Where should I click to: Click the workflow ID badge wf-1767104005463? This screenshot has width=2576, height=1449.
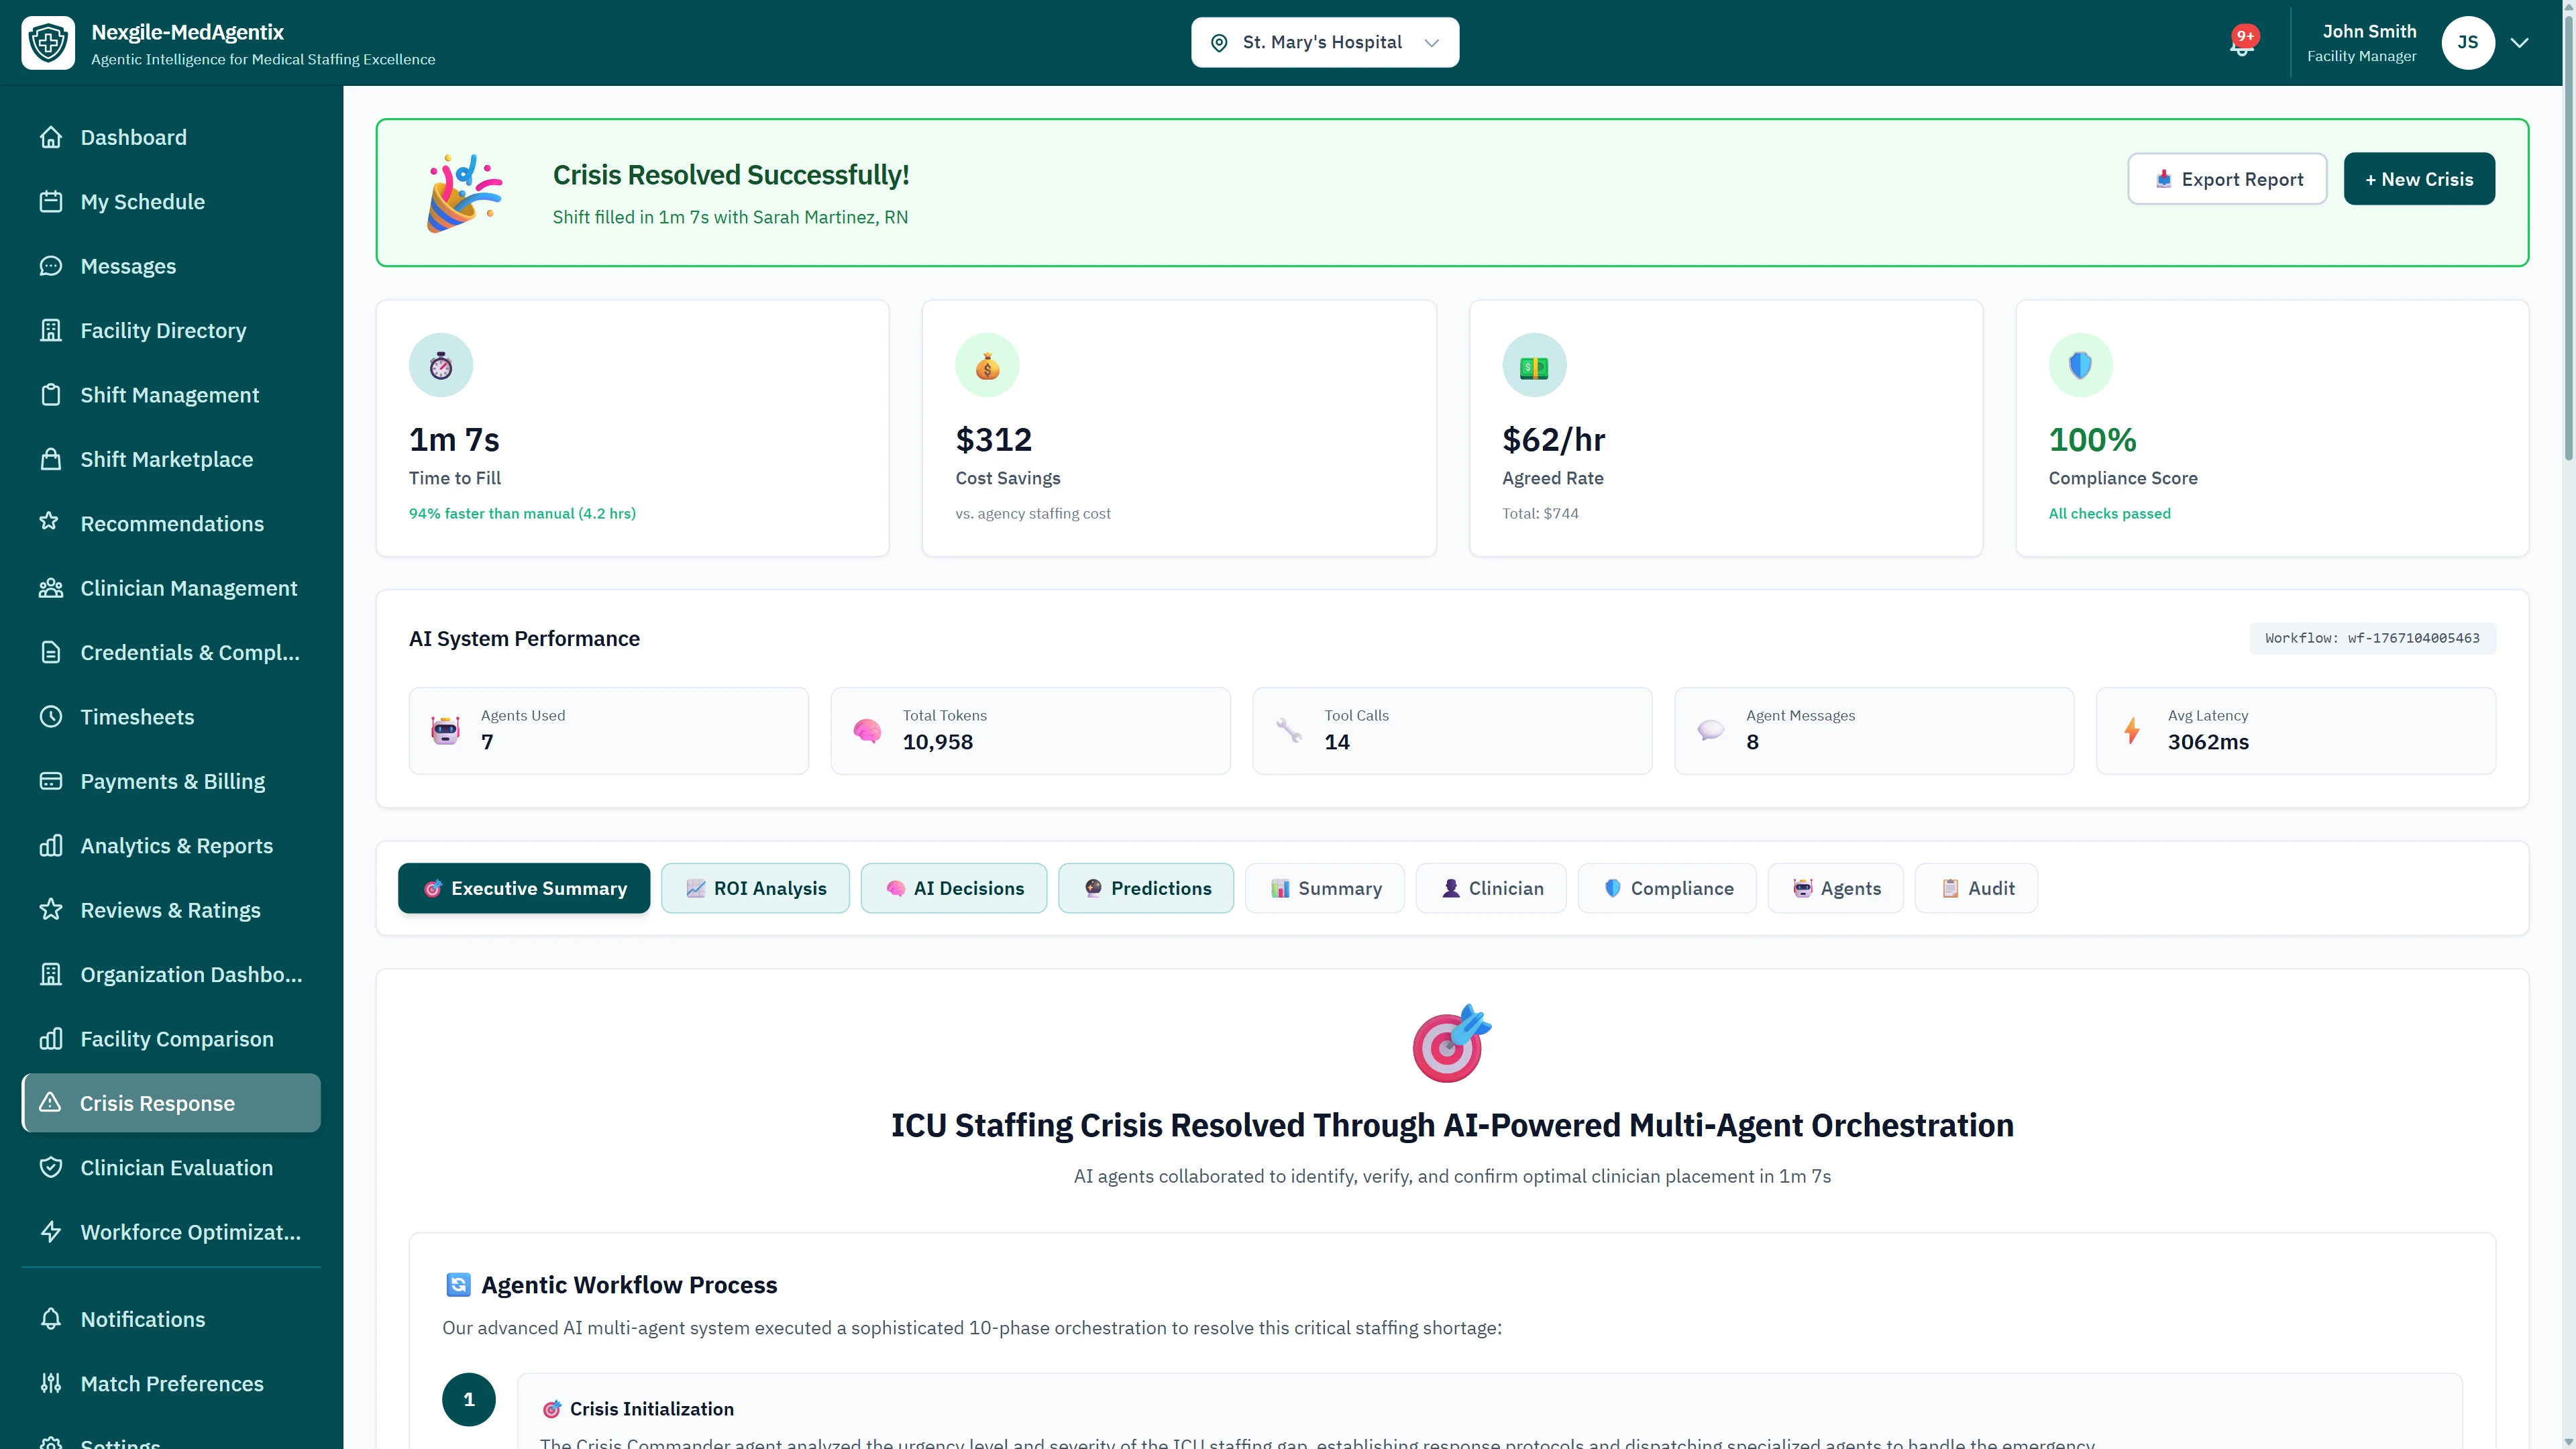coord(2371,638)
